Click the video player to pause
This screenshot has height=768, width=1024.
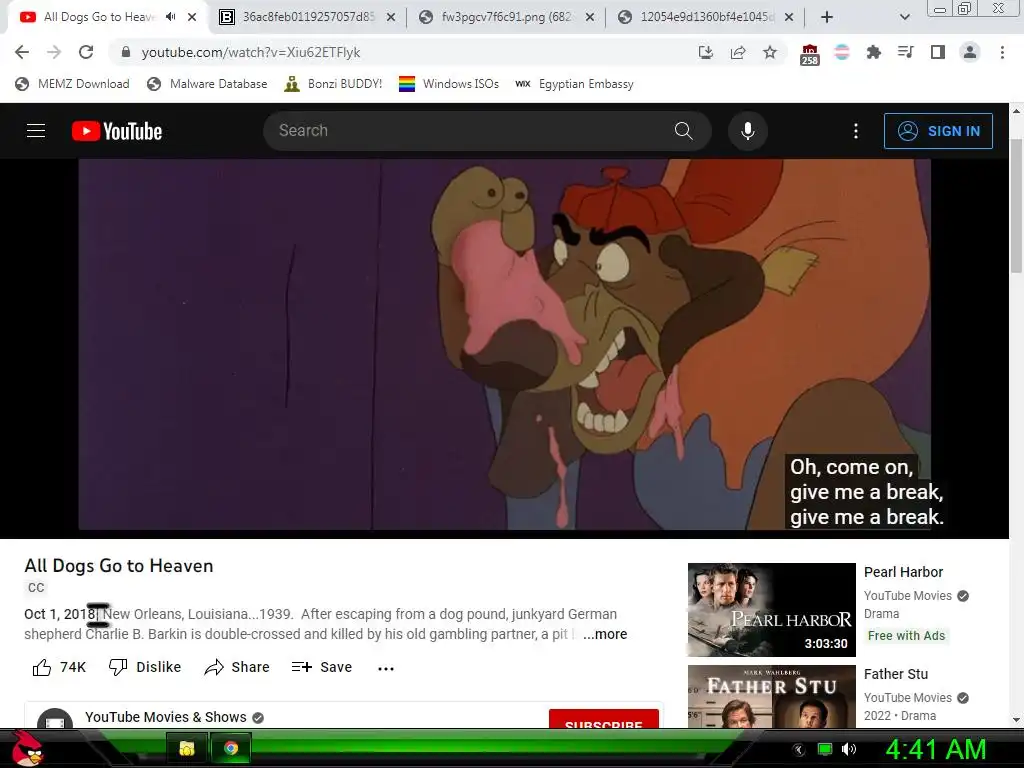[504, 344]
